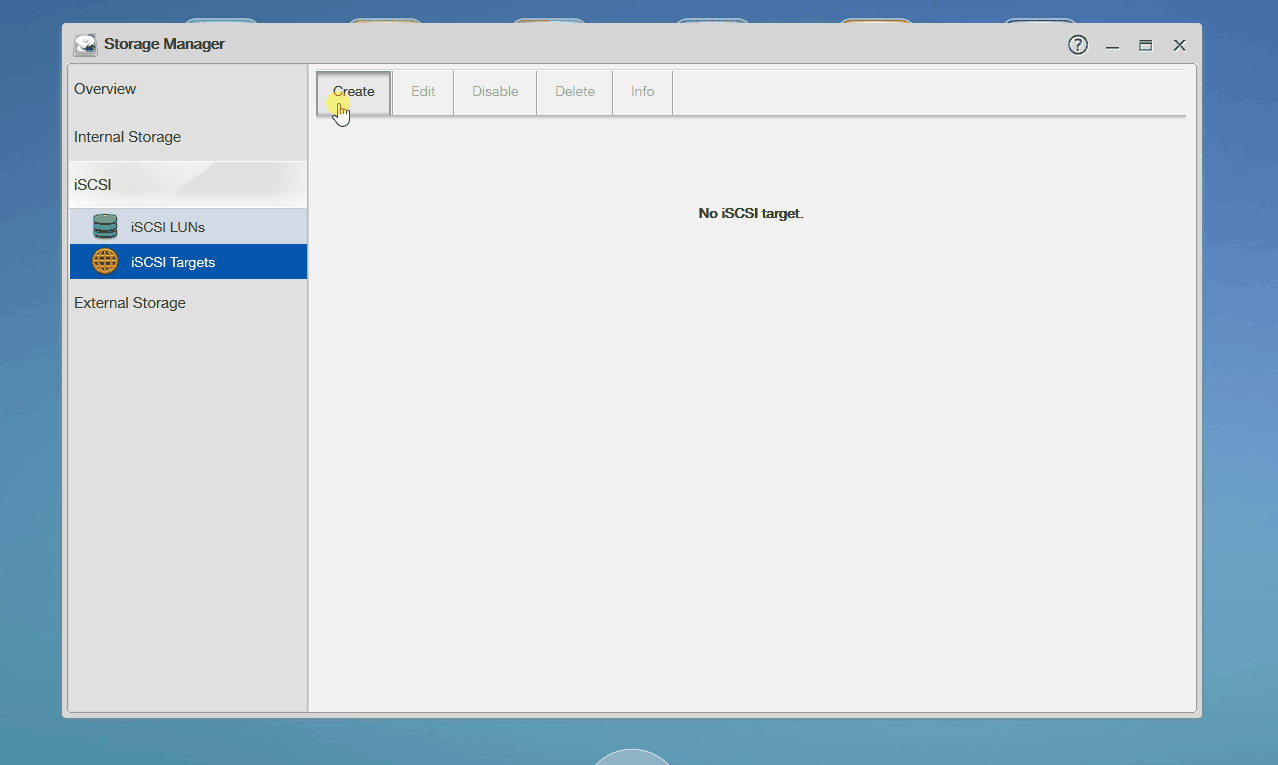This screenshot has width=1278, height=765.
Task: Minimize the Storage Manager window
Action: 1112,45
